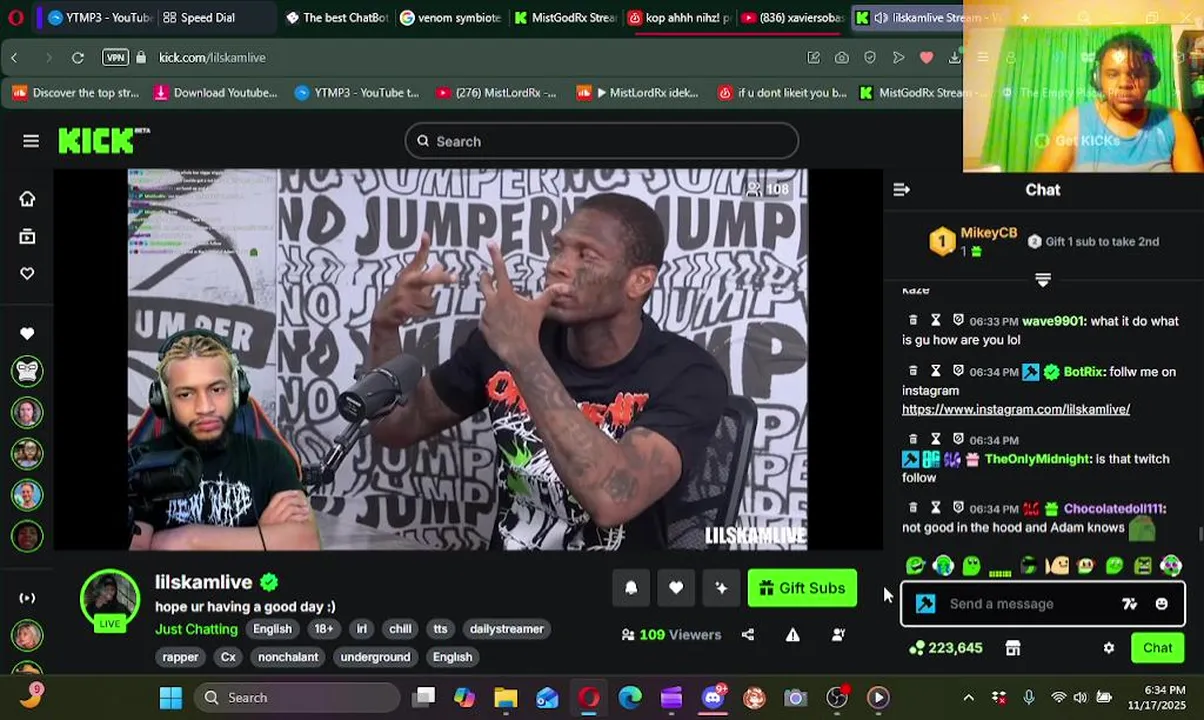Report the stream with warning triangle icon
1204x720 pixels.
click(793, 635)
